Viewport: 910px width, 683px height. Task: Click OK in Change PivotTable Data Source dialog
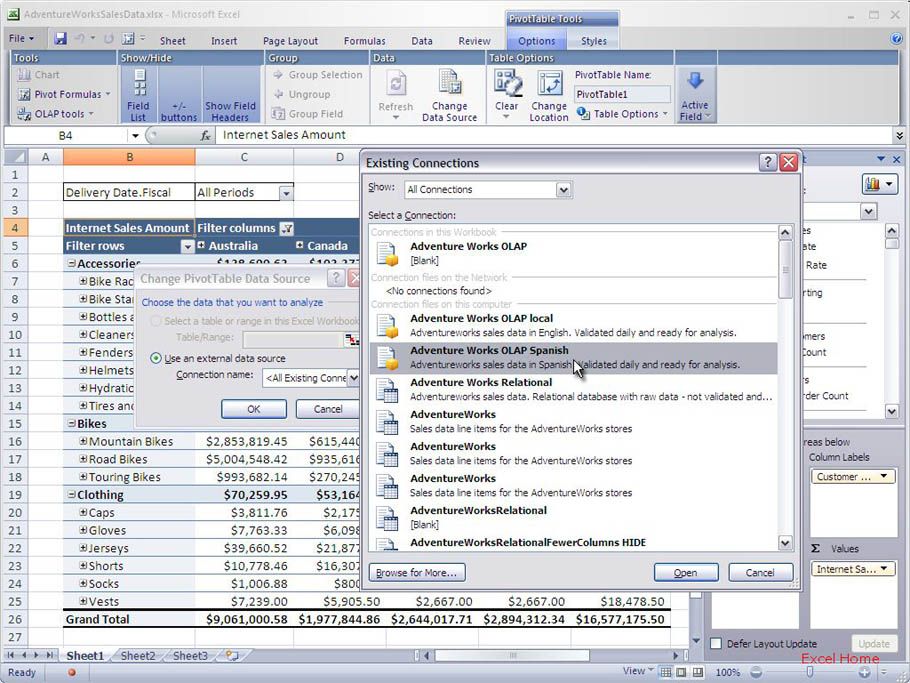[x=254, y=409]
